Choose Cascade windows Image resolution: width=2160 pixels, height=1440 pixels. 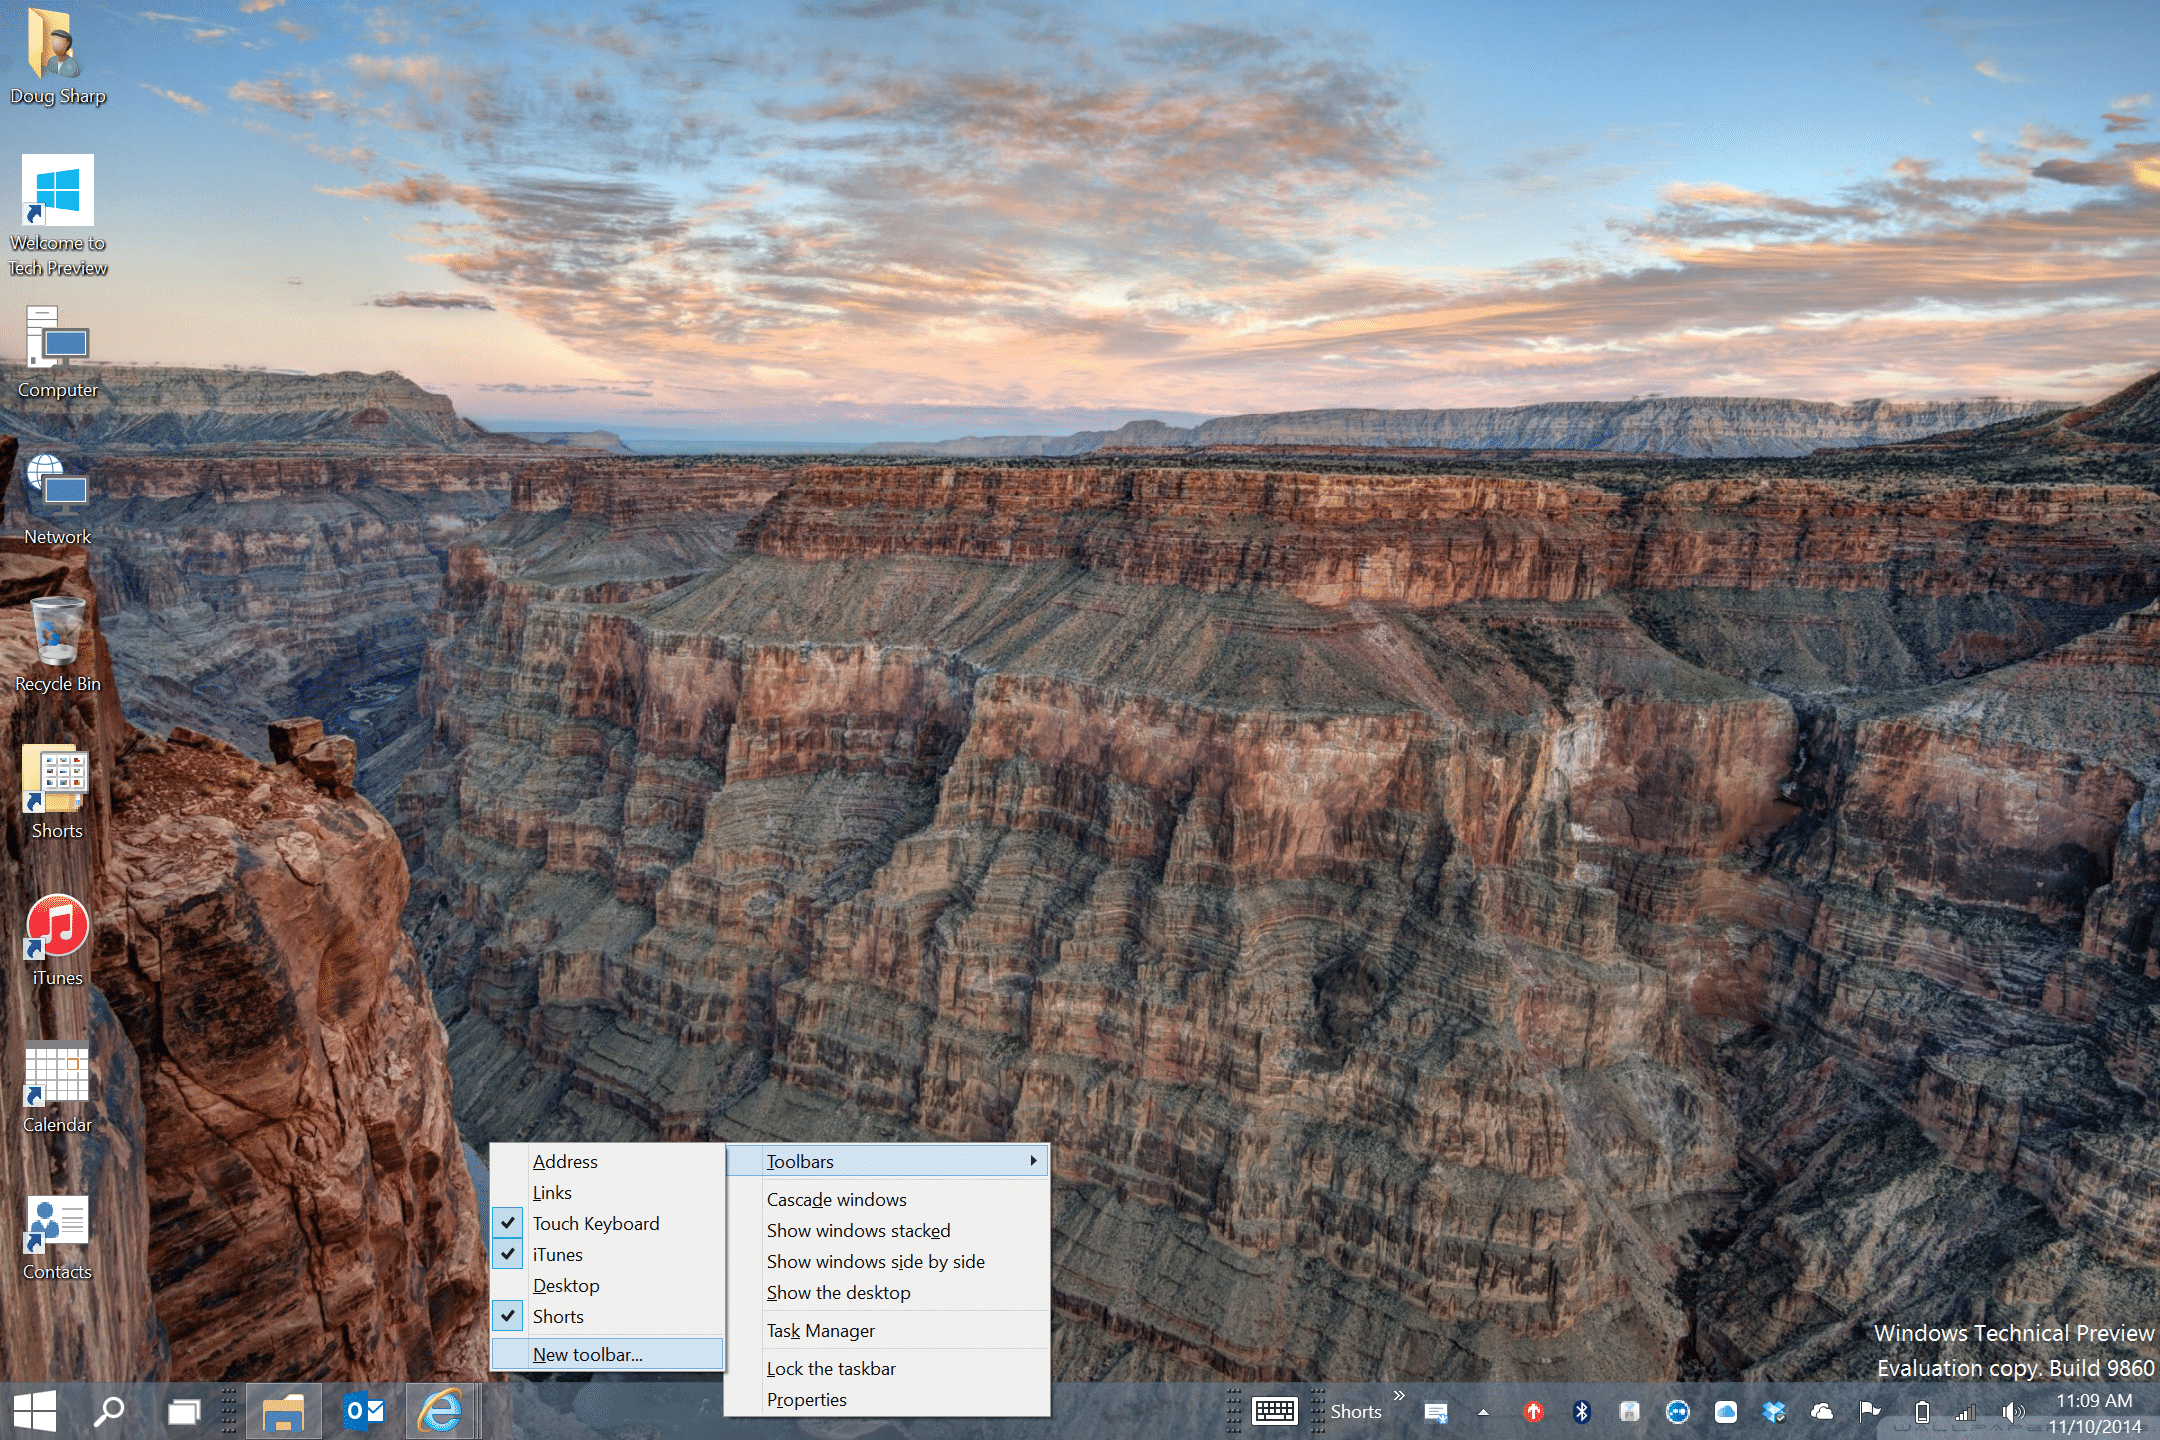pyautogui.click(x=887, y=1199)
